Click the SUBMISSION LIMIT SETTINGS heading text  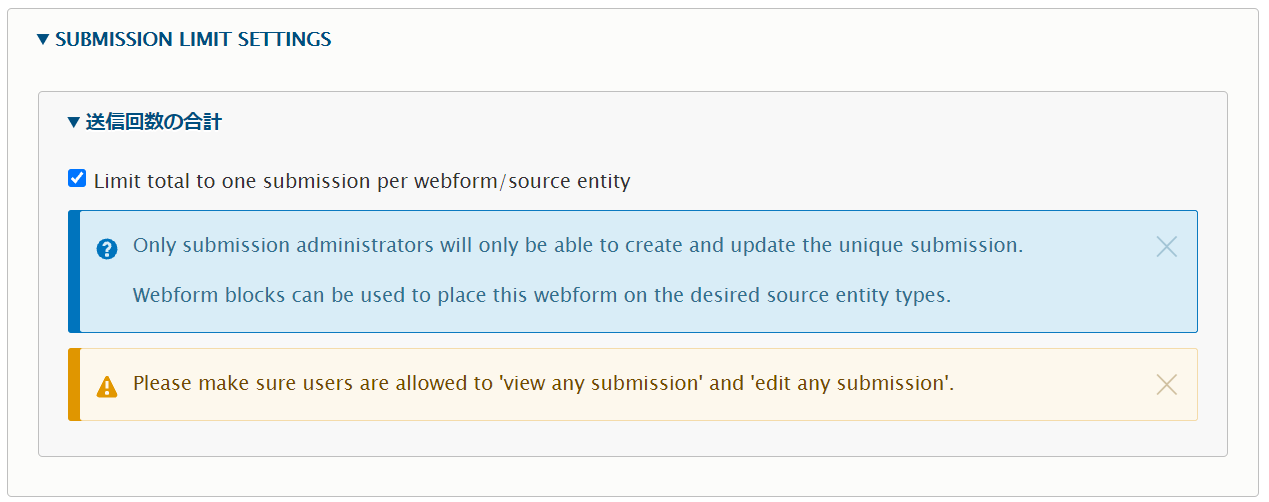click(193, 40)
